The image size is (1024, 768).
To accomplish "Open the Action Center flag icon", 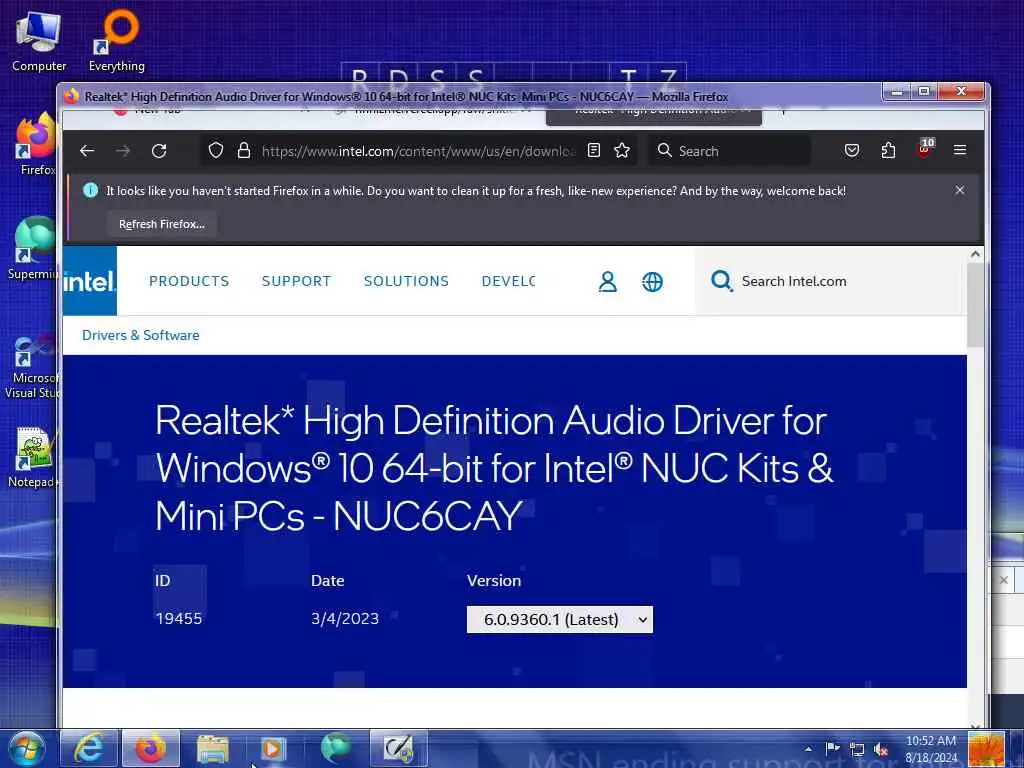I will coord(833,749).
